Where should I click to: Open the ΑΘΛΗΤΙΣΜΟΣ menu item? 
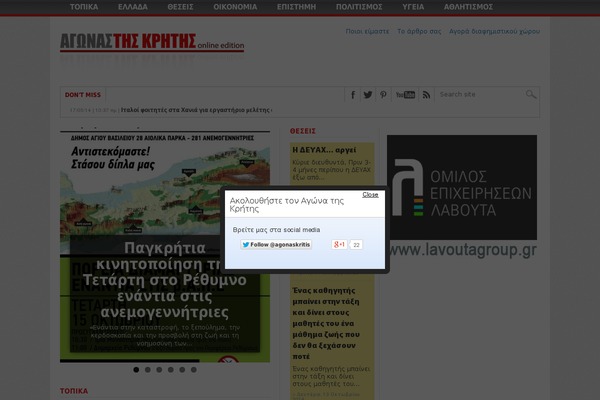coord(468,7)
